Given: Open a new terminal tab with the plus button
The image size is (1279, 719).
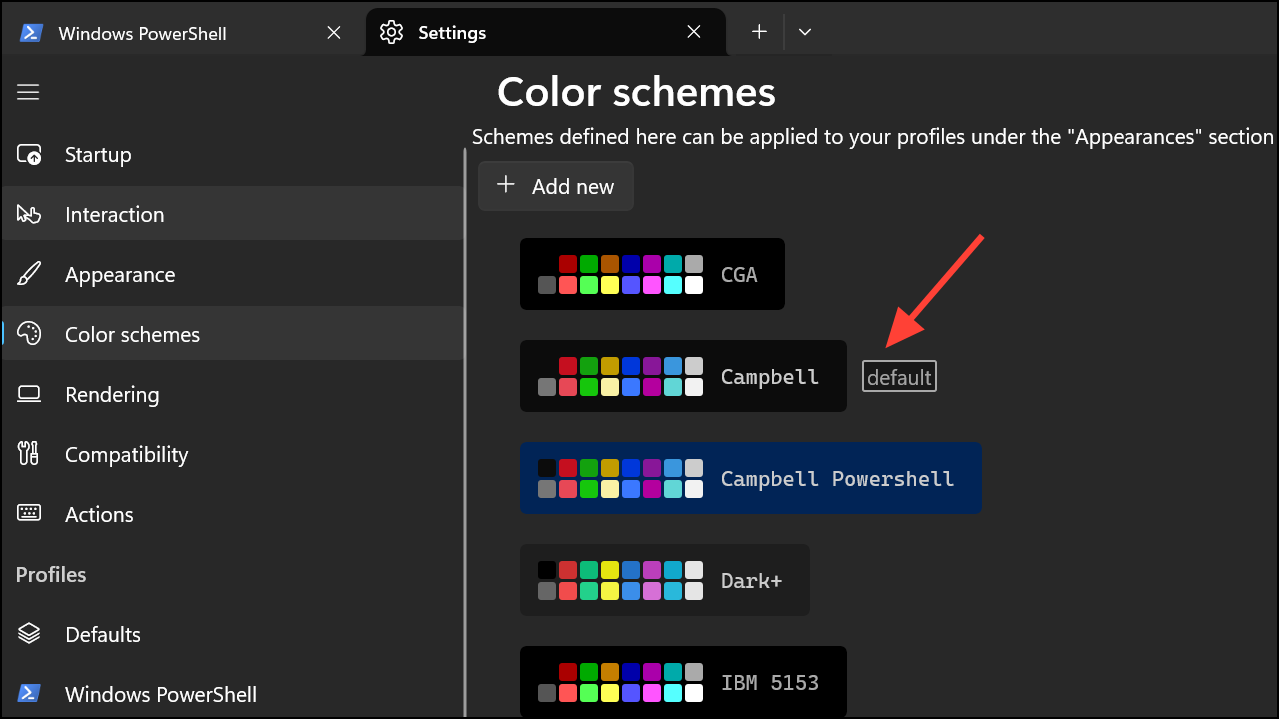Looking at the screenshot, I should tap(757, 32).
